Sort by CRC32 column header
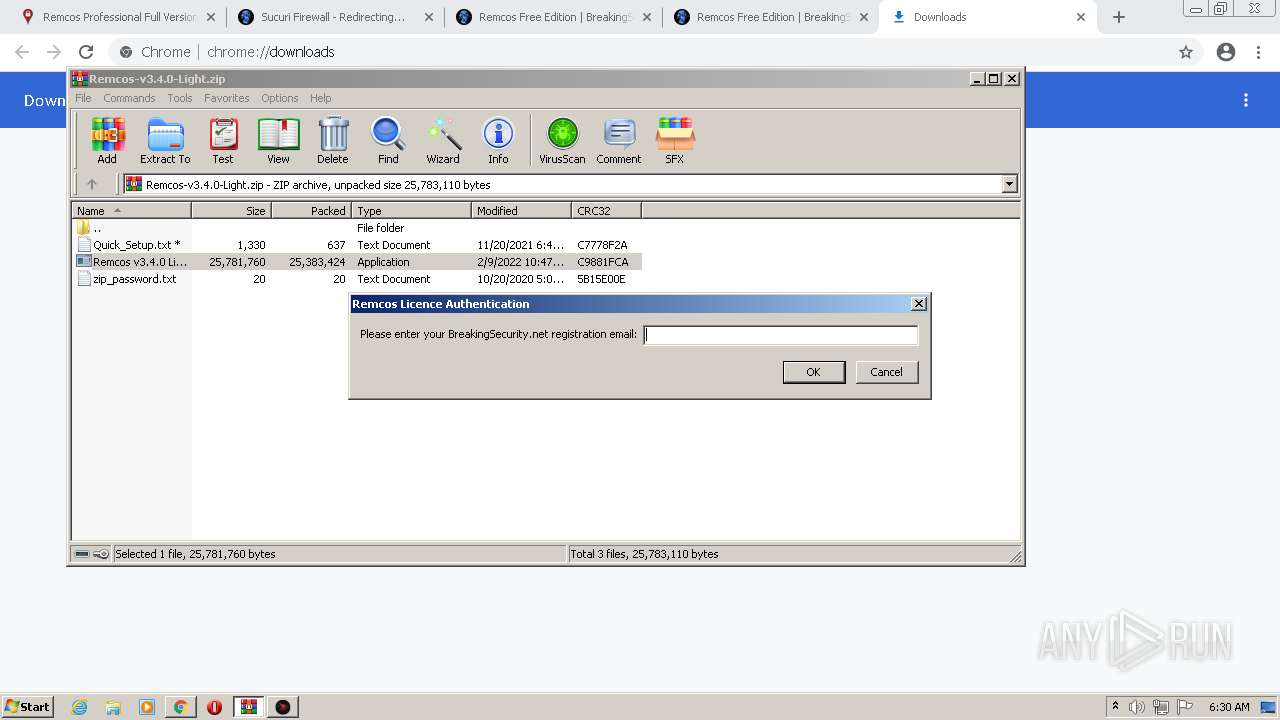 pyautogui.click(x=606, y=210)
